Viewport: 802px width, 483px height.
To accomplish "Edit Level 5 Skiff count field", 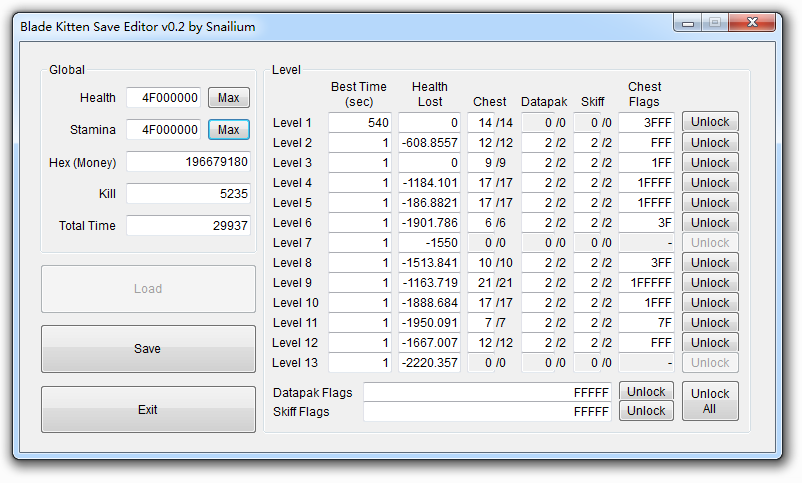I will click(x=587, y=203).
